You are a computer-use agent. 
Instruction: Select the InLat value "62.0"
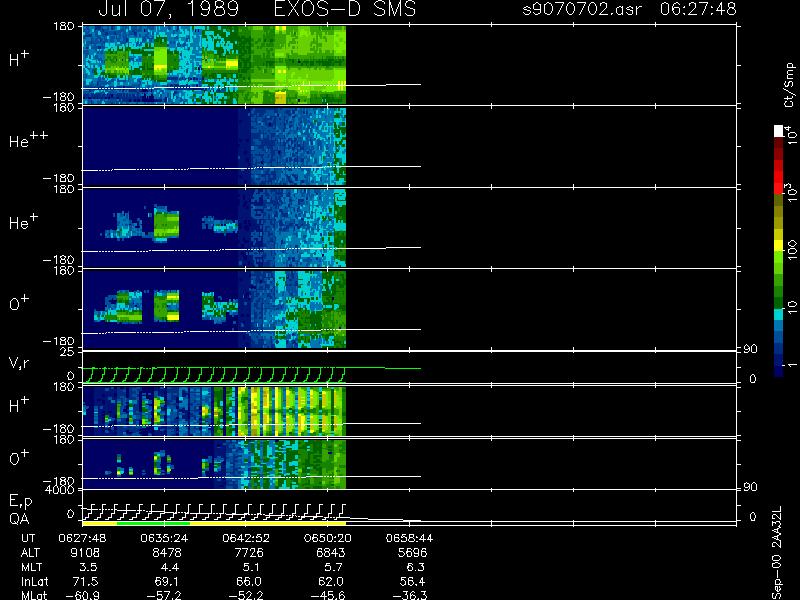330,581
